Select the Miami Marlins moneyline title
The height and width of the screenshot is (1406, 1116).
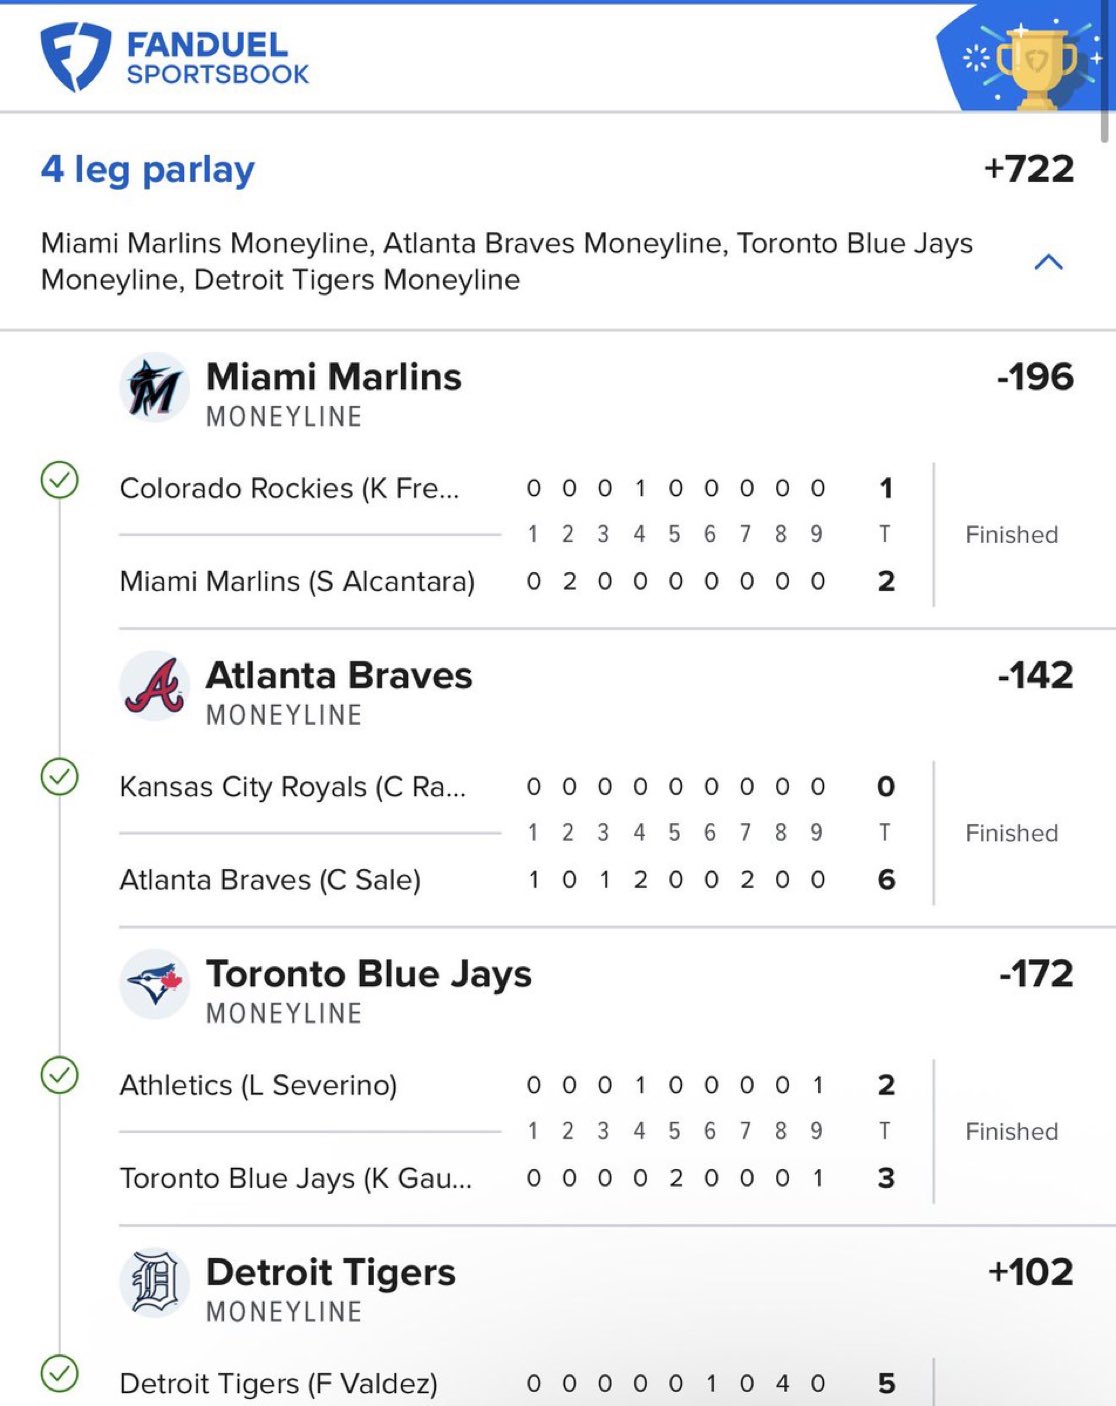333,378
